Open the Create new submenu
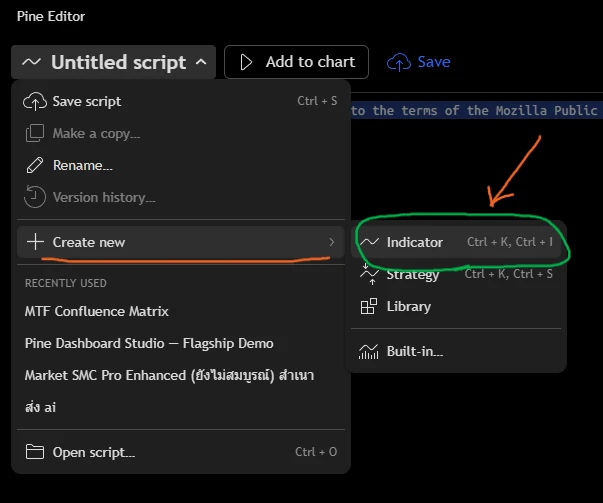Image resolution: width=603 pixels, height=503 pixels. click(x=181, y=242)
